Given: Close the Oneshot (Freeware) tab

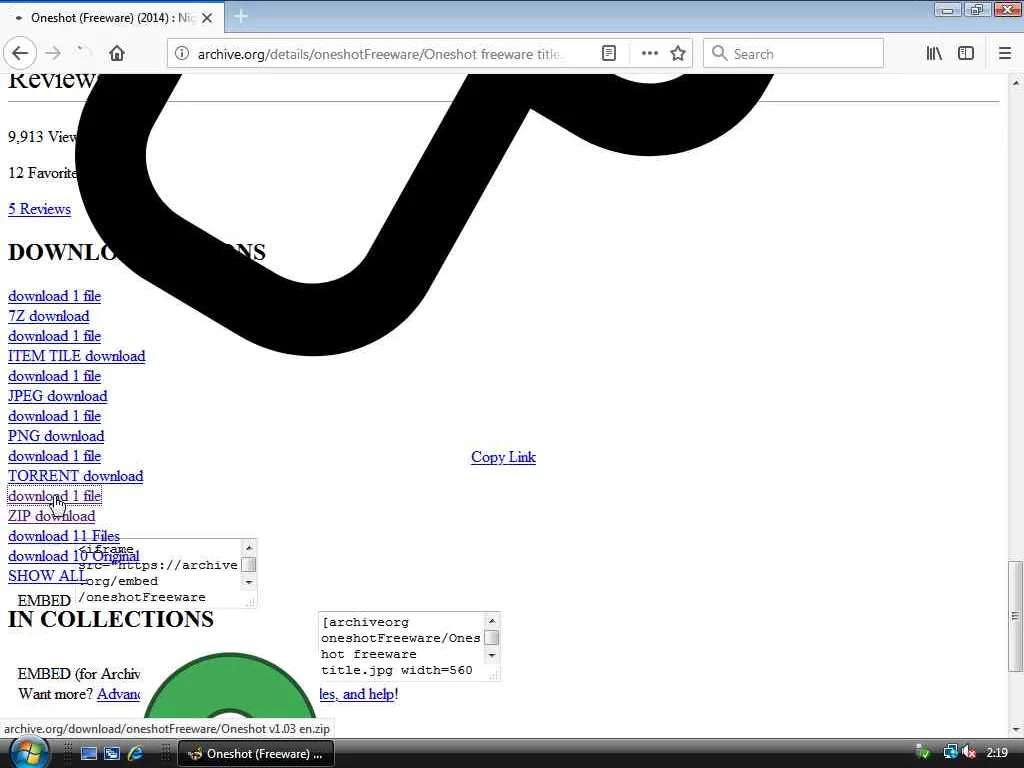Looking at the screenshot, I should (207, 18).
